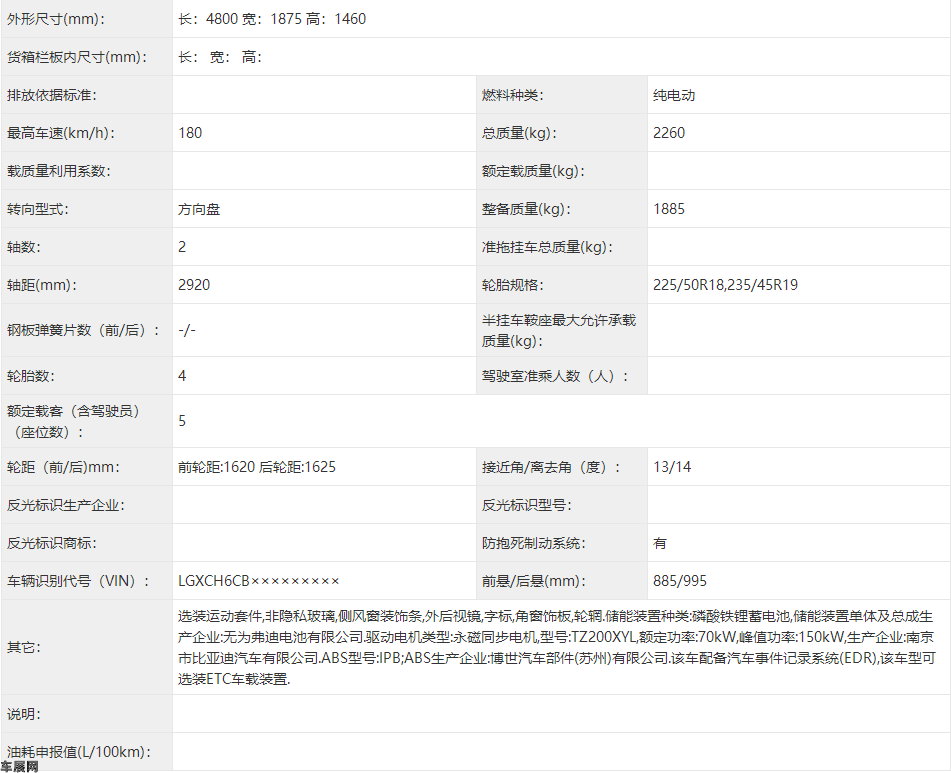Click the track width text 前轮距:1620 后轮距:1625
This screenshot has height=773, width=951.
(x=257, y=467)
